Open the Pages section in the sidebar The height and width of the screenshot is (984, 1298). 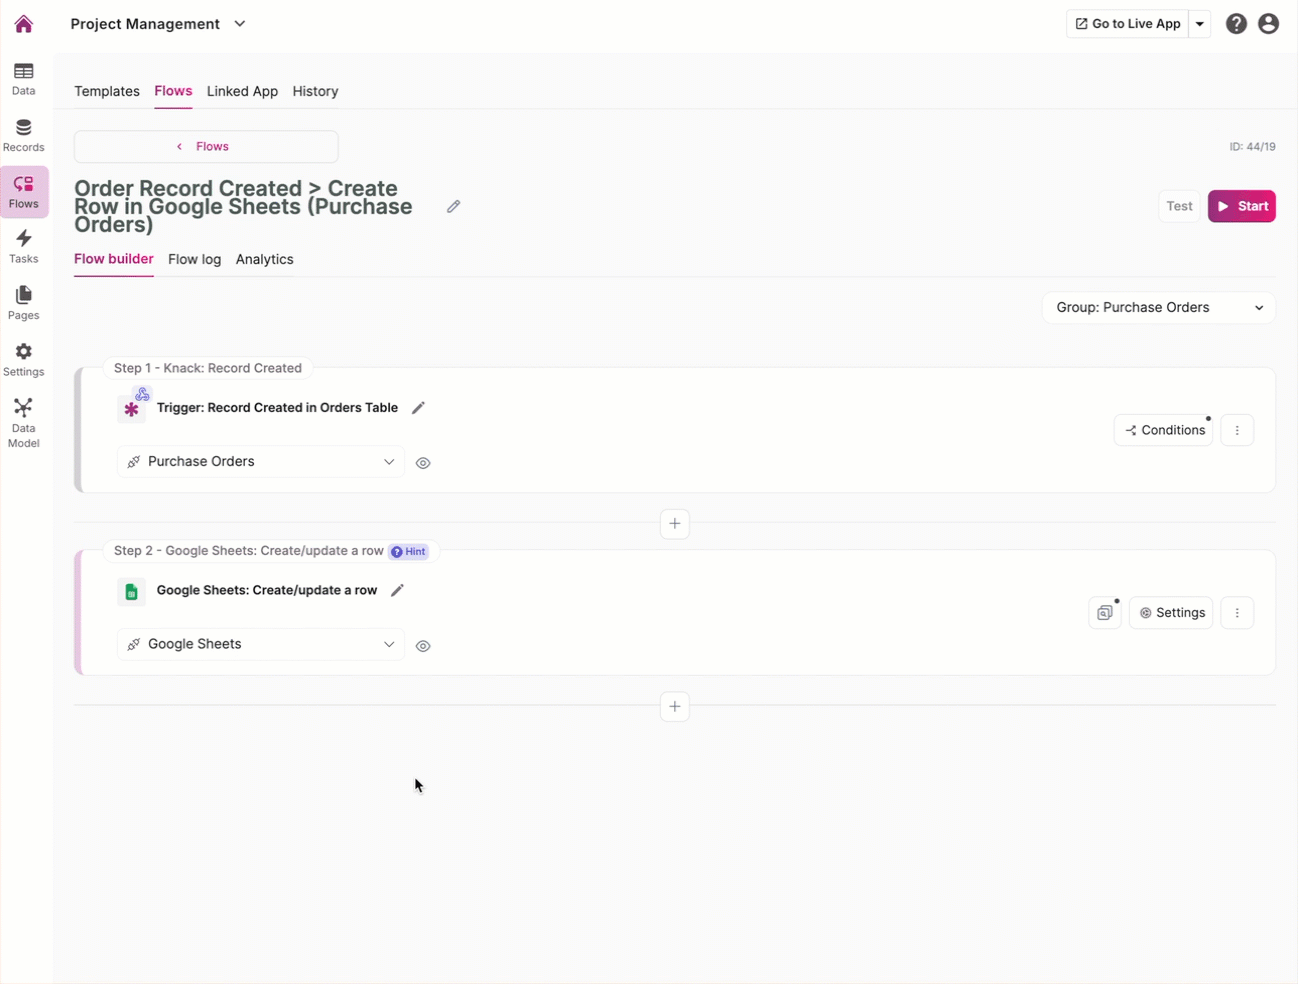point(23,303)
